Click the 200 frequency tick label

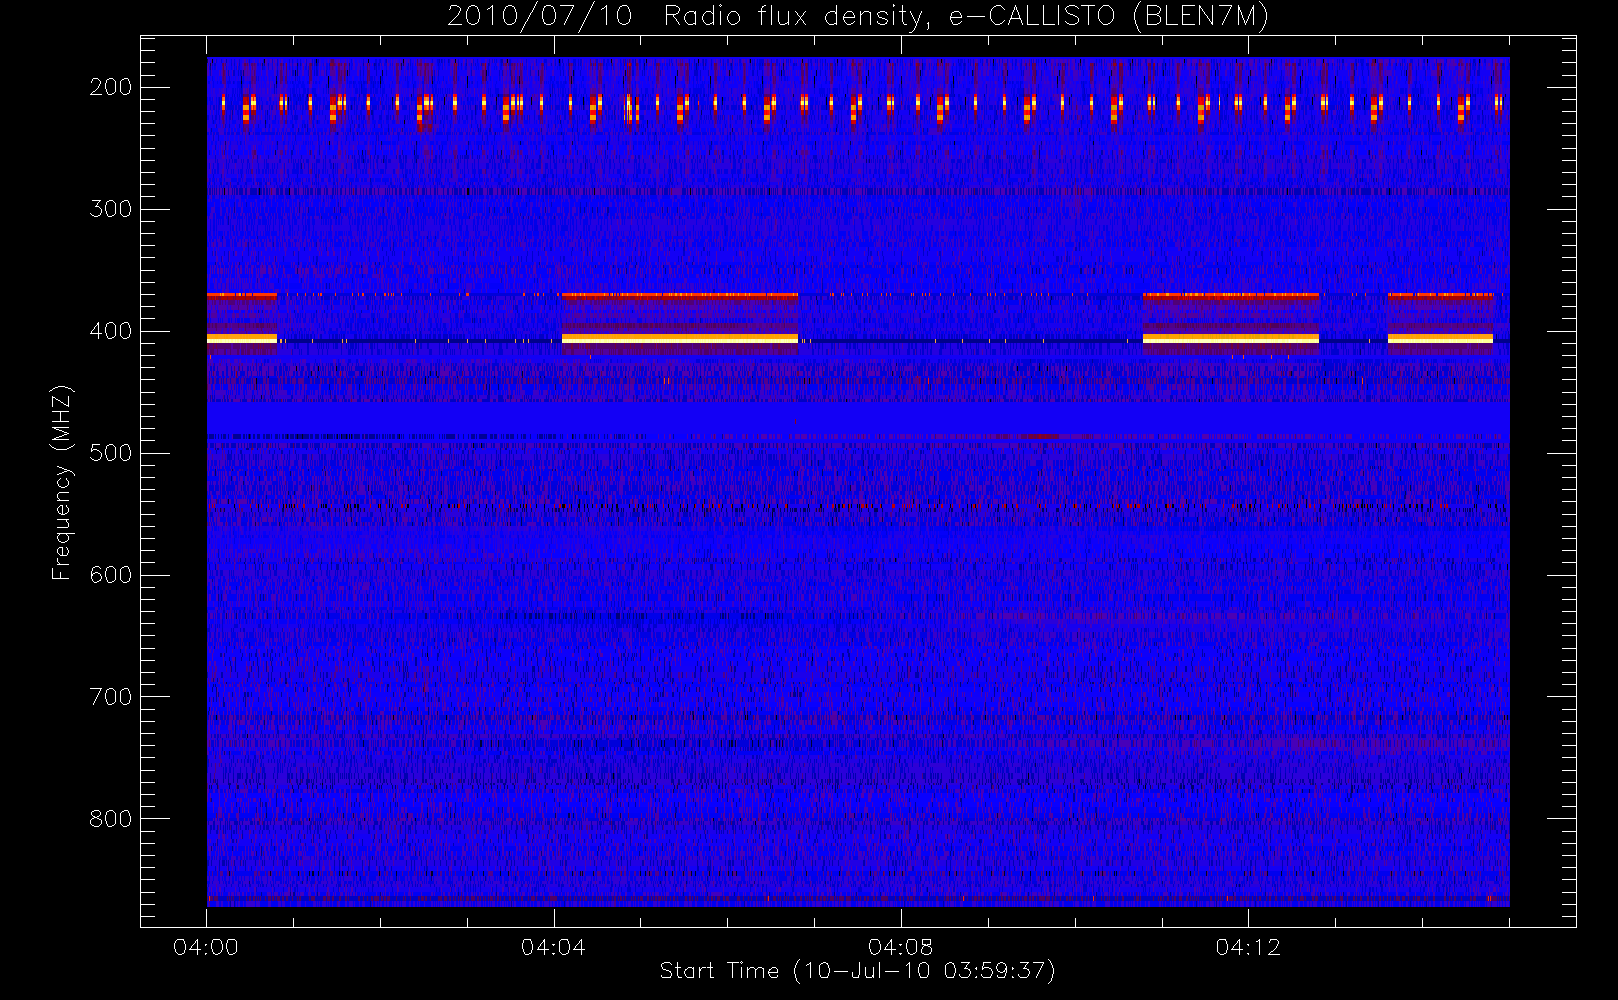point(110,87)
